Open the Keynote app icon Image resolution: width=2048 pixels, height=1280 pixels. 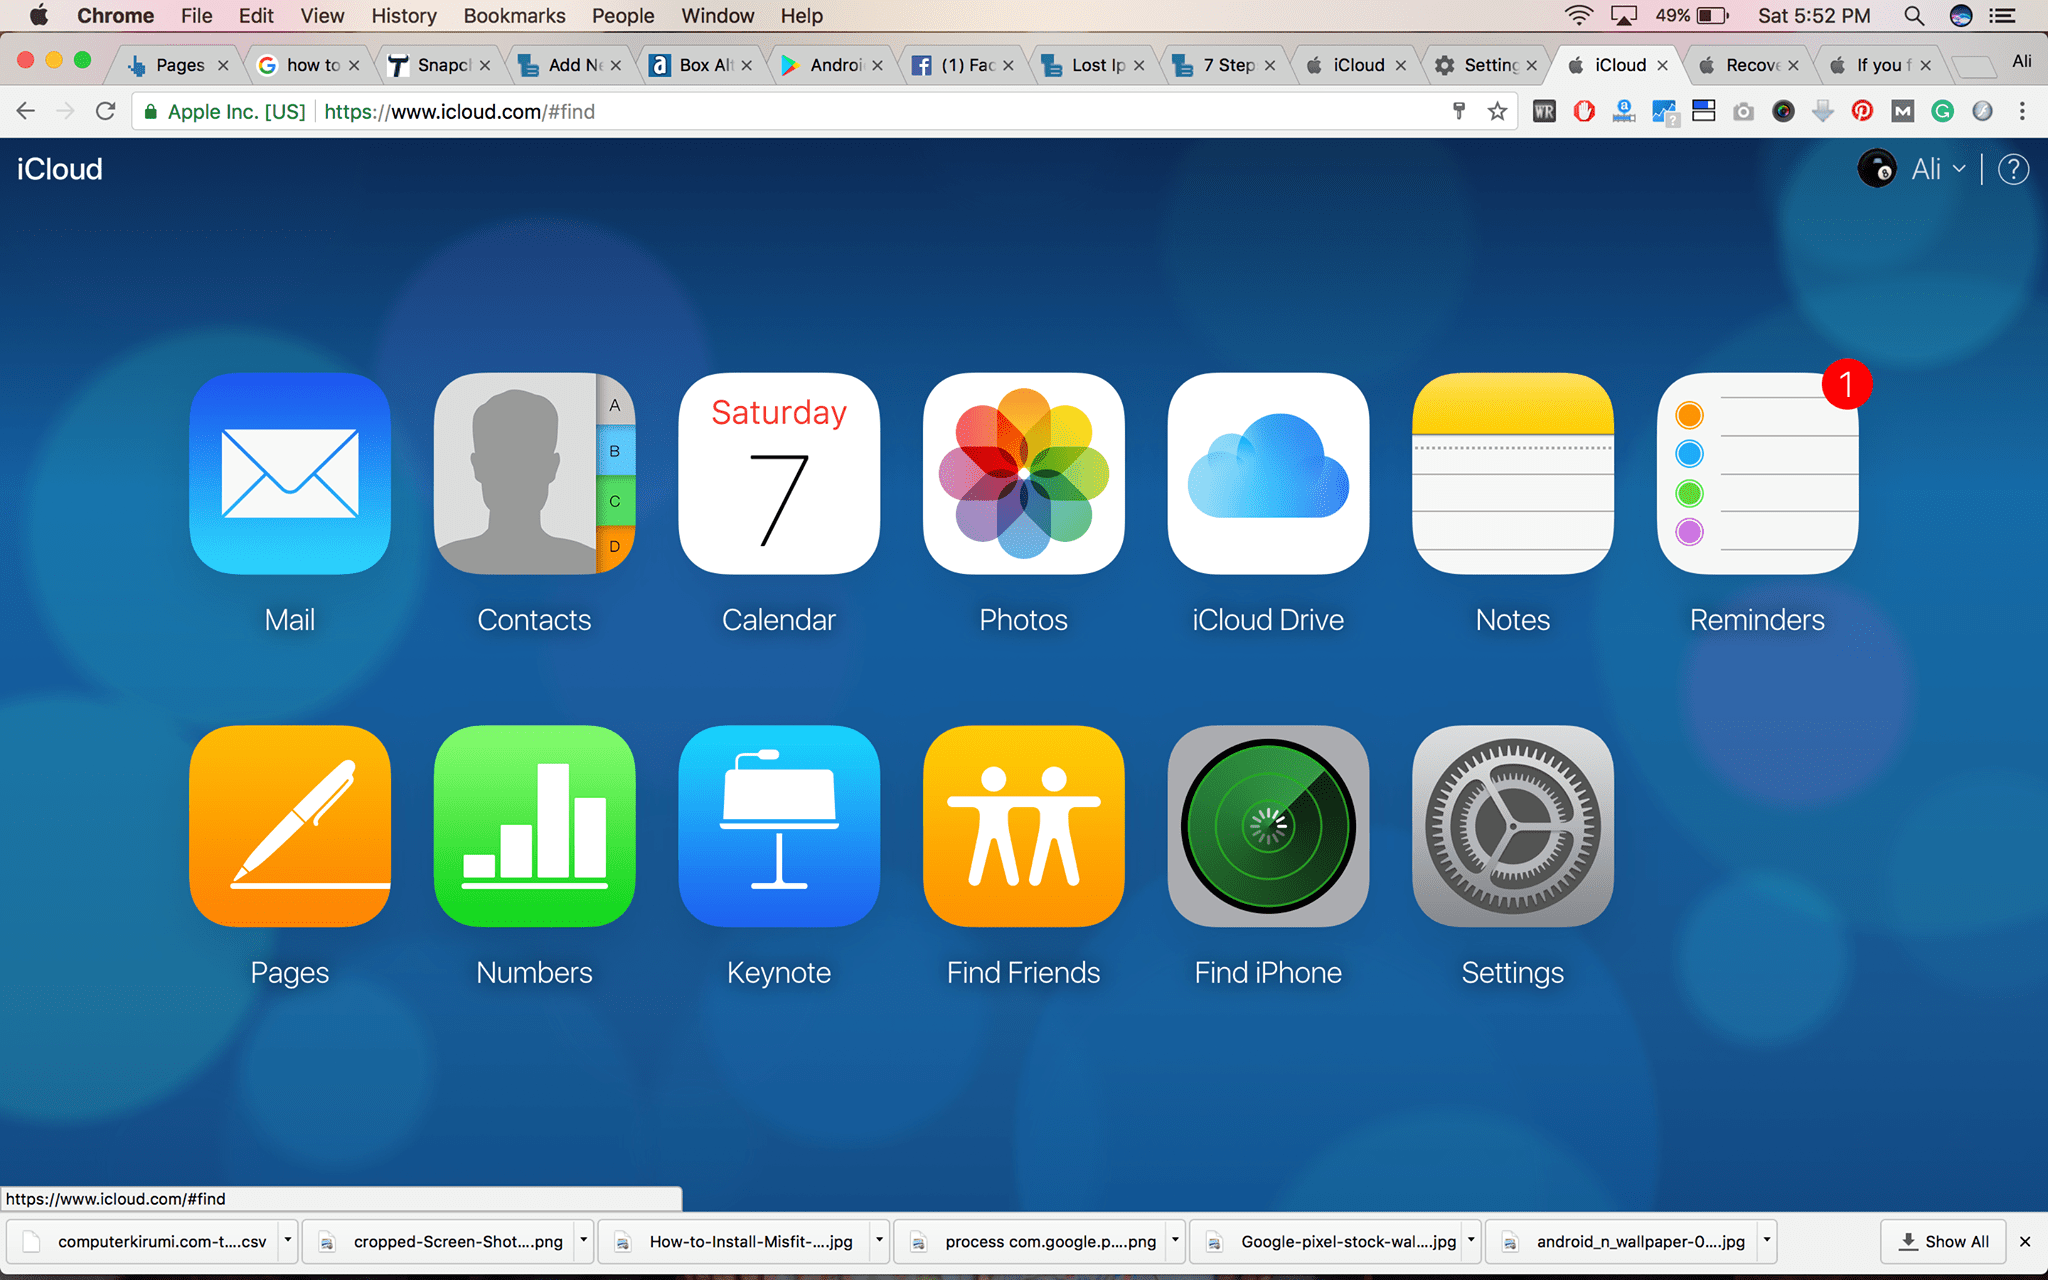[779, 826]
